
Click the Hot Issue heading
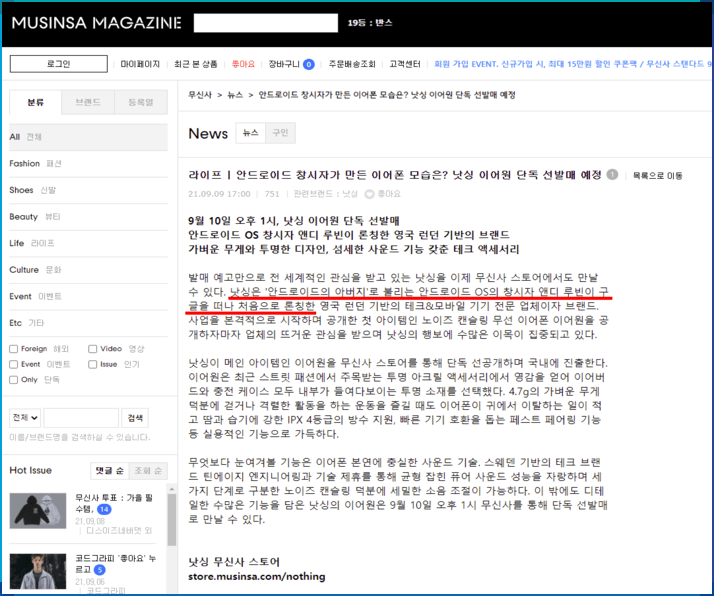point(31,470)
